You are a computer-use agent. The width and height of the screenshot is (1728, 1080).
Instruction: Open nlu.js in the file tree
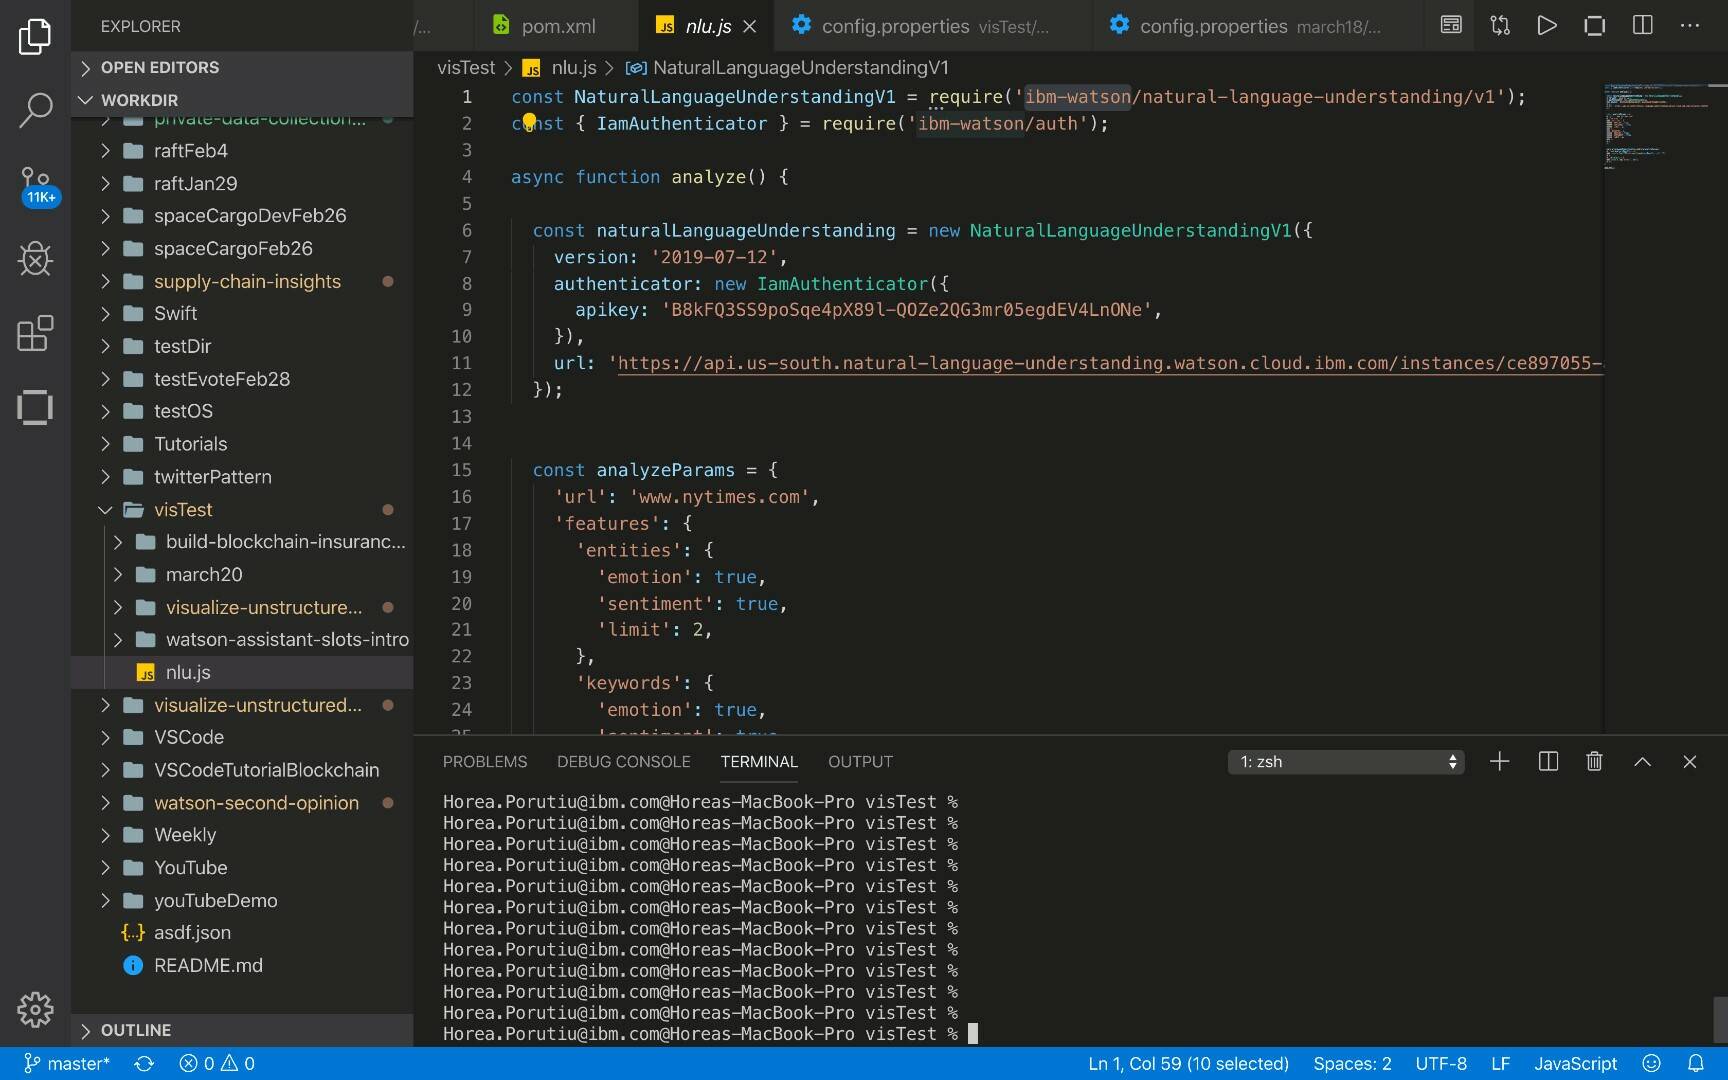242,673
